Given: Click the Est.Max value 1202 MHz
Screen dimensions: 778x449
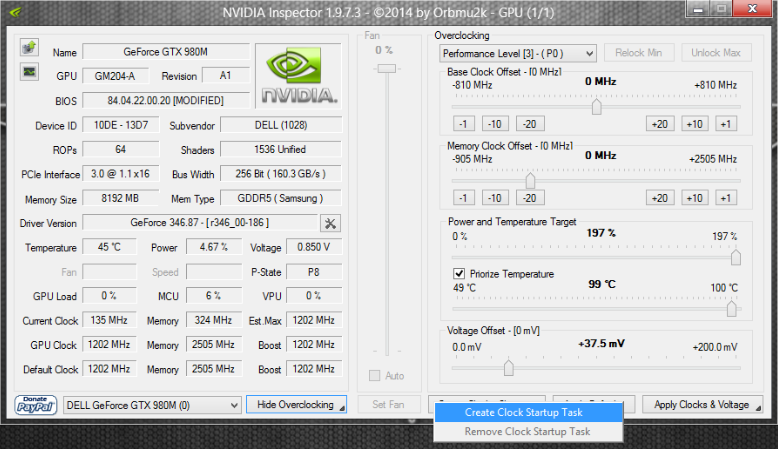Looking at the screenshot, I should tap(314, 320).
